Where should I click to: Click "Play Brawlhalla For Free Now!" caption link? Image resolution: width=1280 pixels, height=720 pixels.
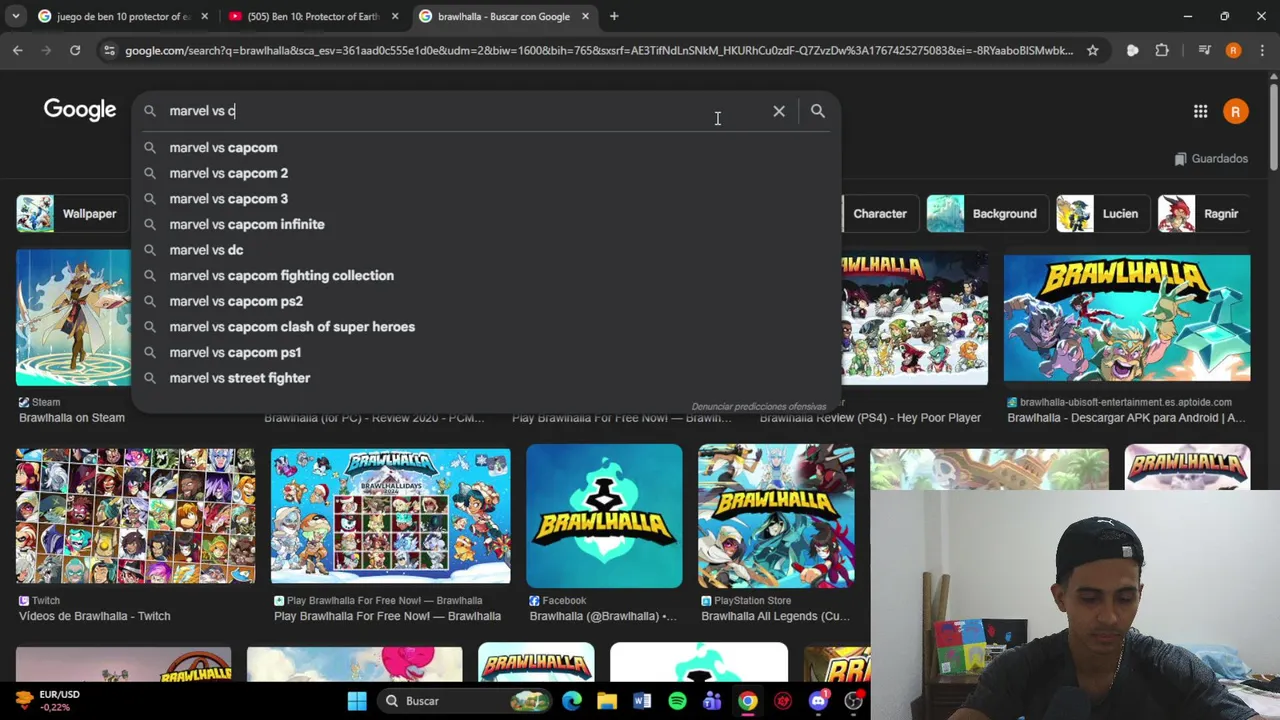(387, 616)
